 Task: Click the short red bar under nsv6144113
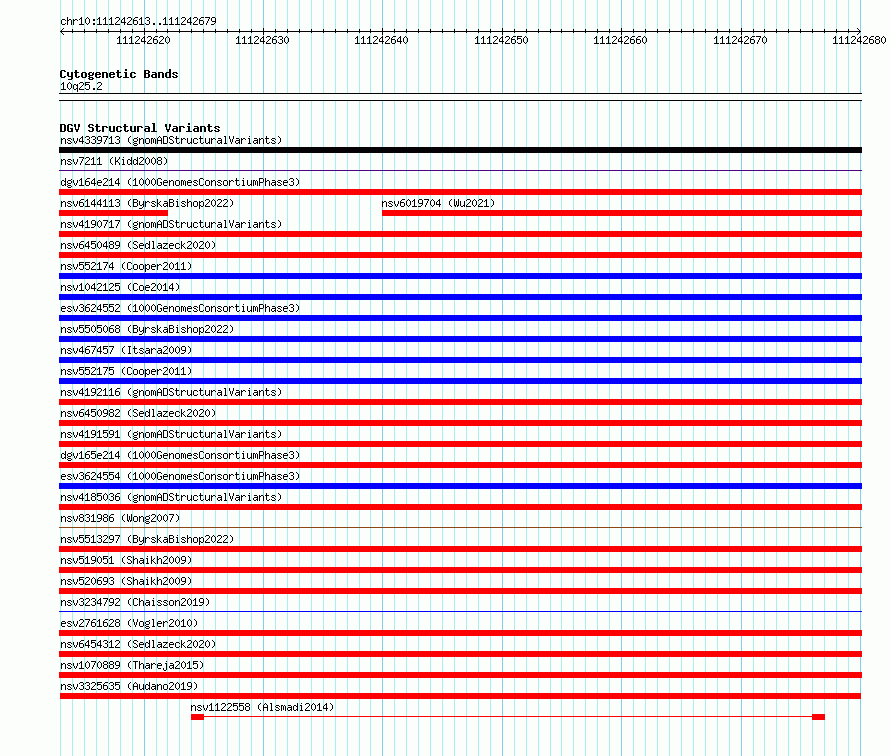pos(114,213)
